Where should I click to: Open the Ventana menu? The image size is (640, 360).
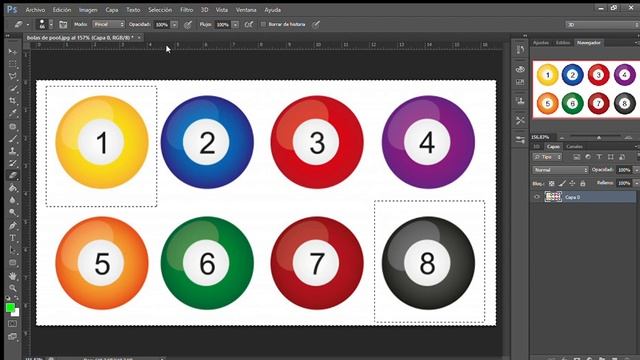[246, 10]
